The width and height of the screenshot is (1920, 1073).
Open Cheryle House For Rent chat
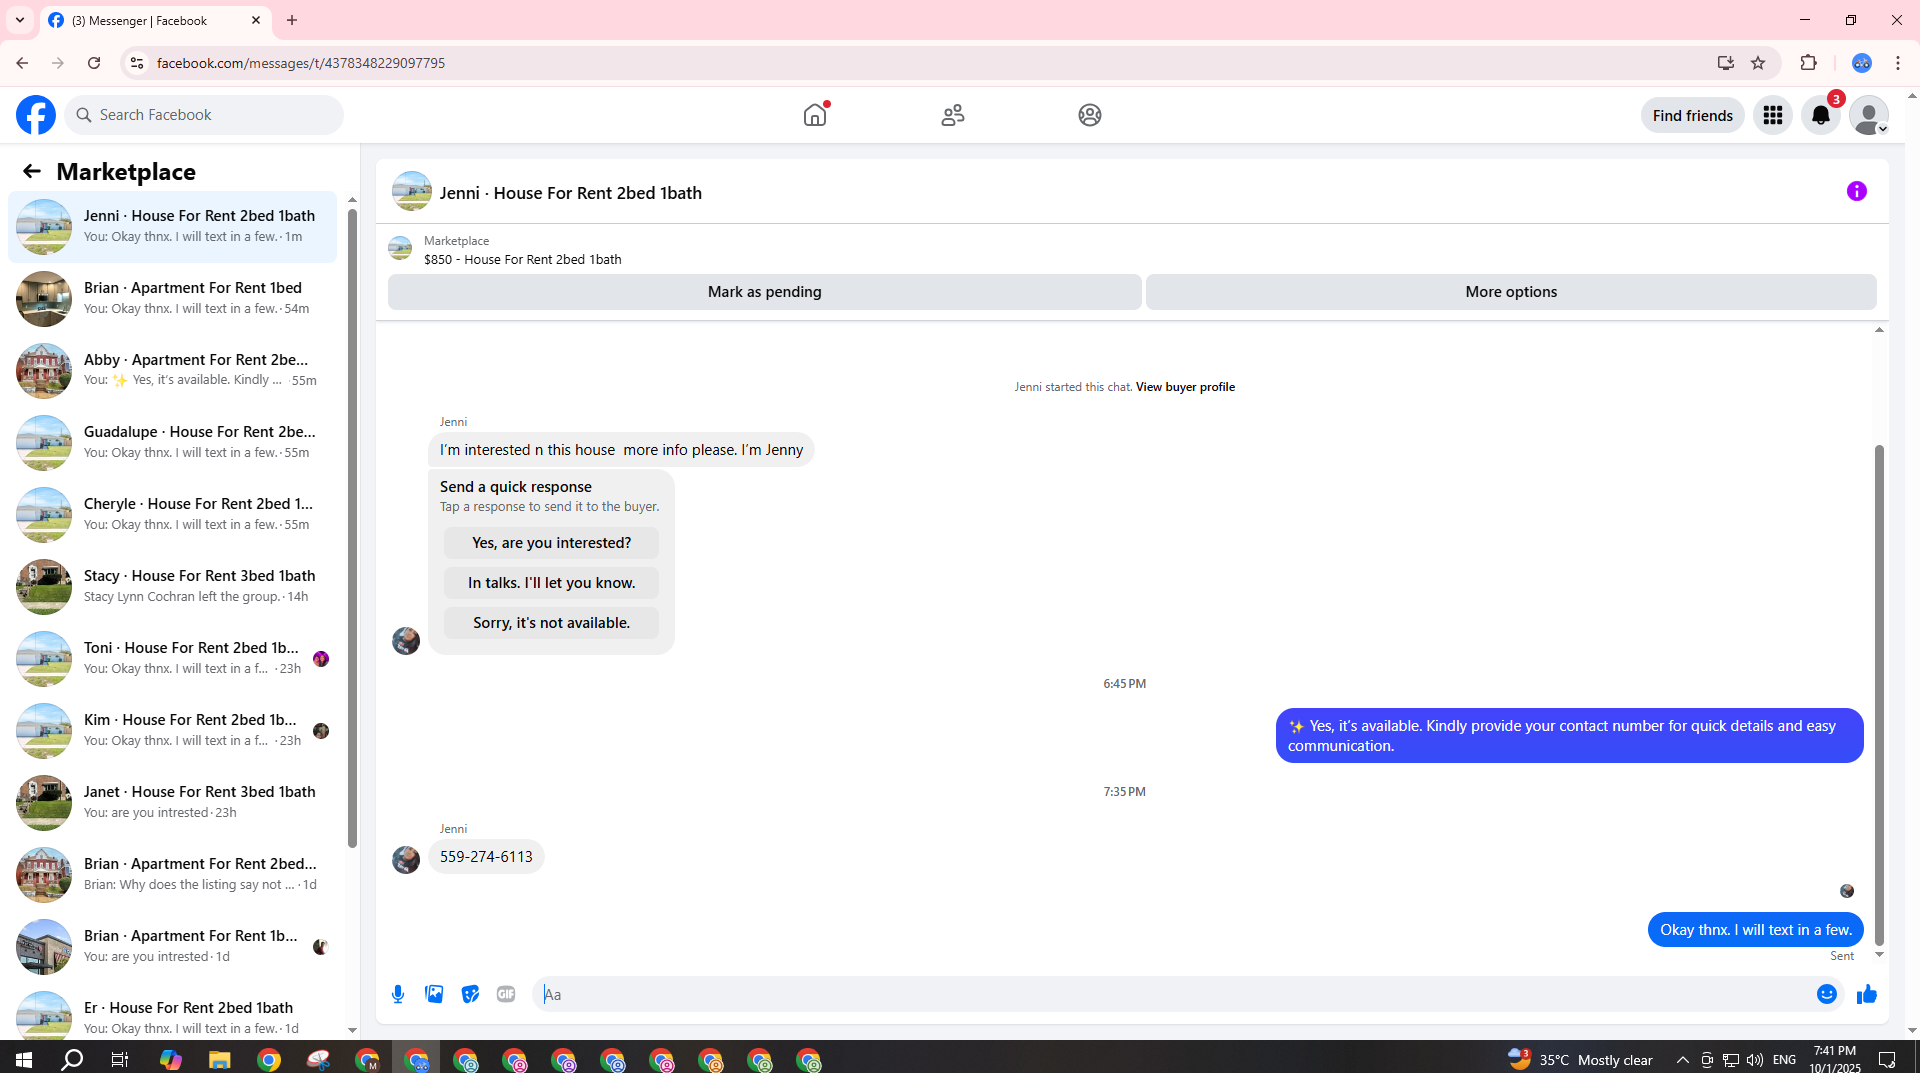pos(173,514)
